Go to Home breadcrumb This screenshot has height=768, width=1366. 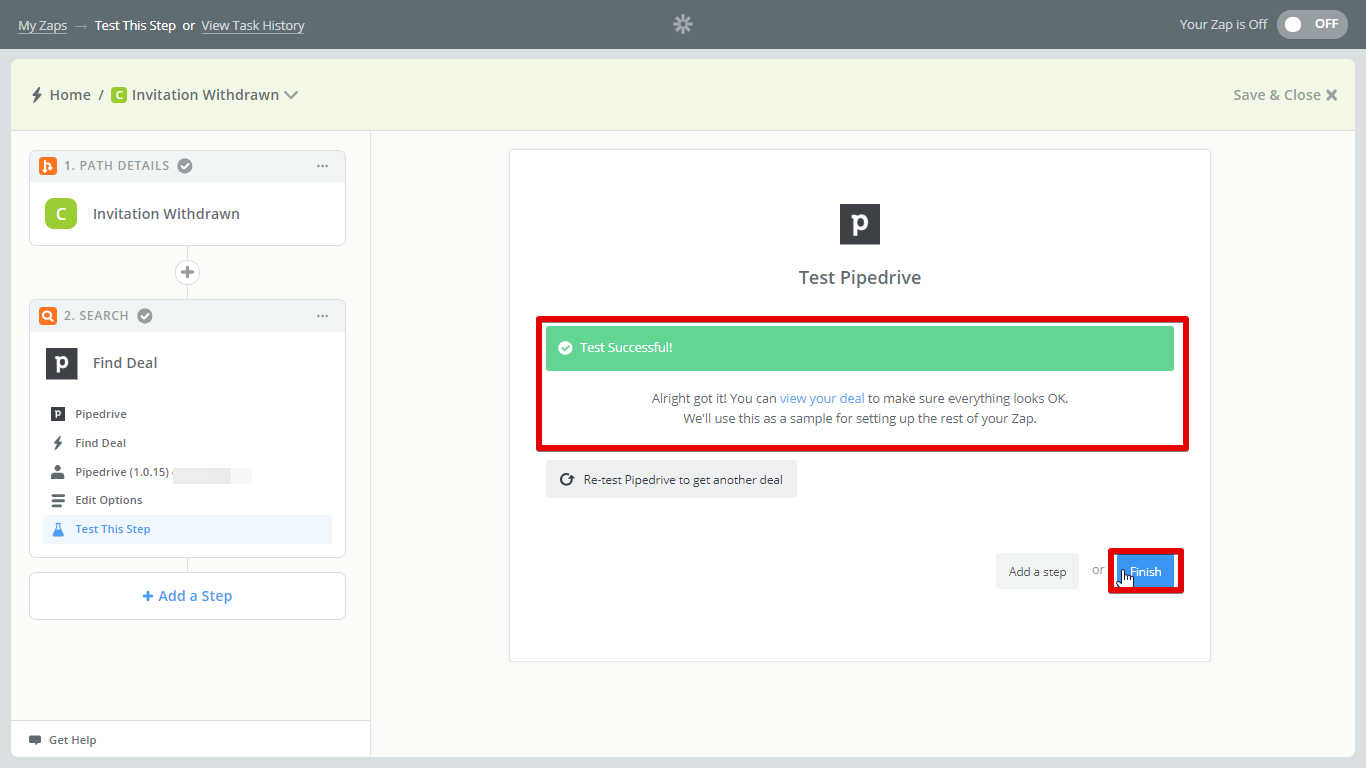click(x=70, y=95)
